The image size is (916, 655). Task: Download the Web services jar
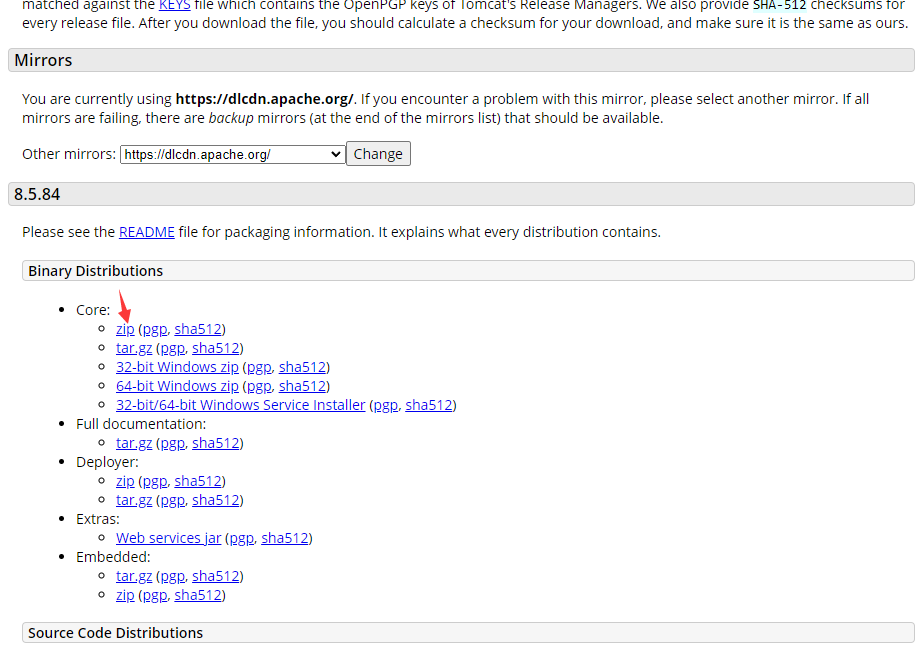tap(168, 538)
